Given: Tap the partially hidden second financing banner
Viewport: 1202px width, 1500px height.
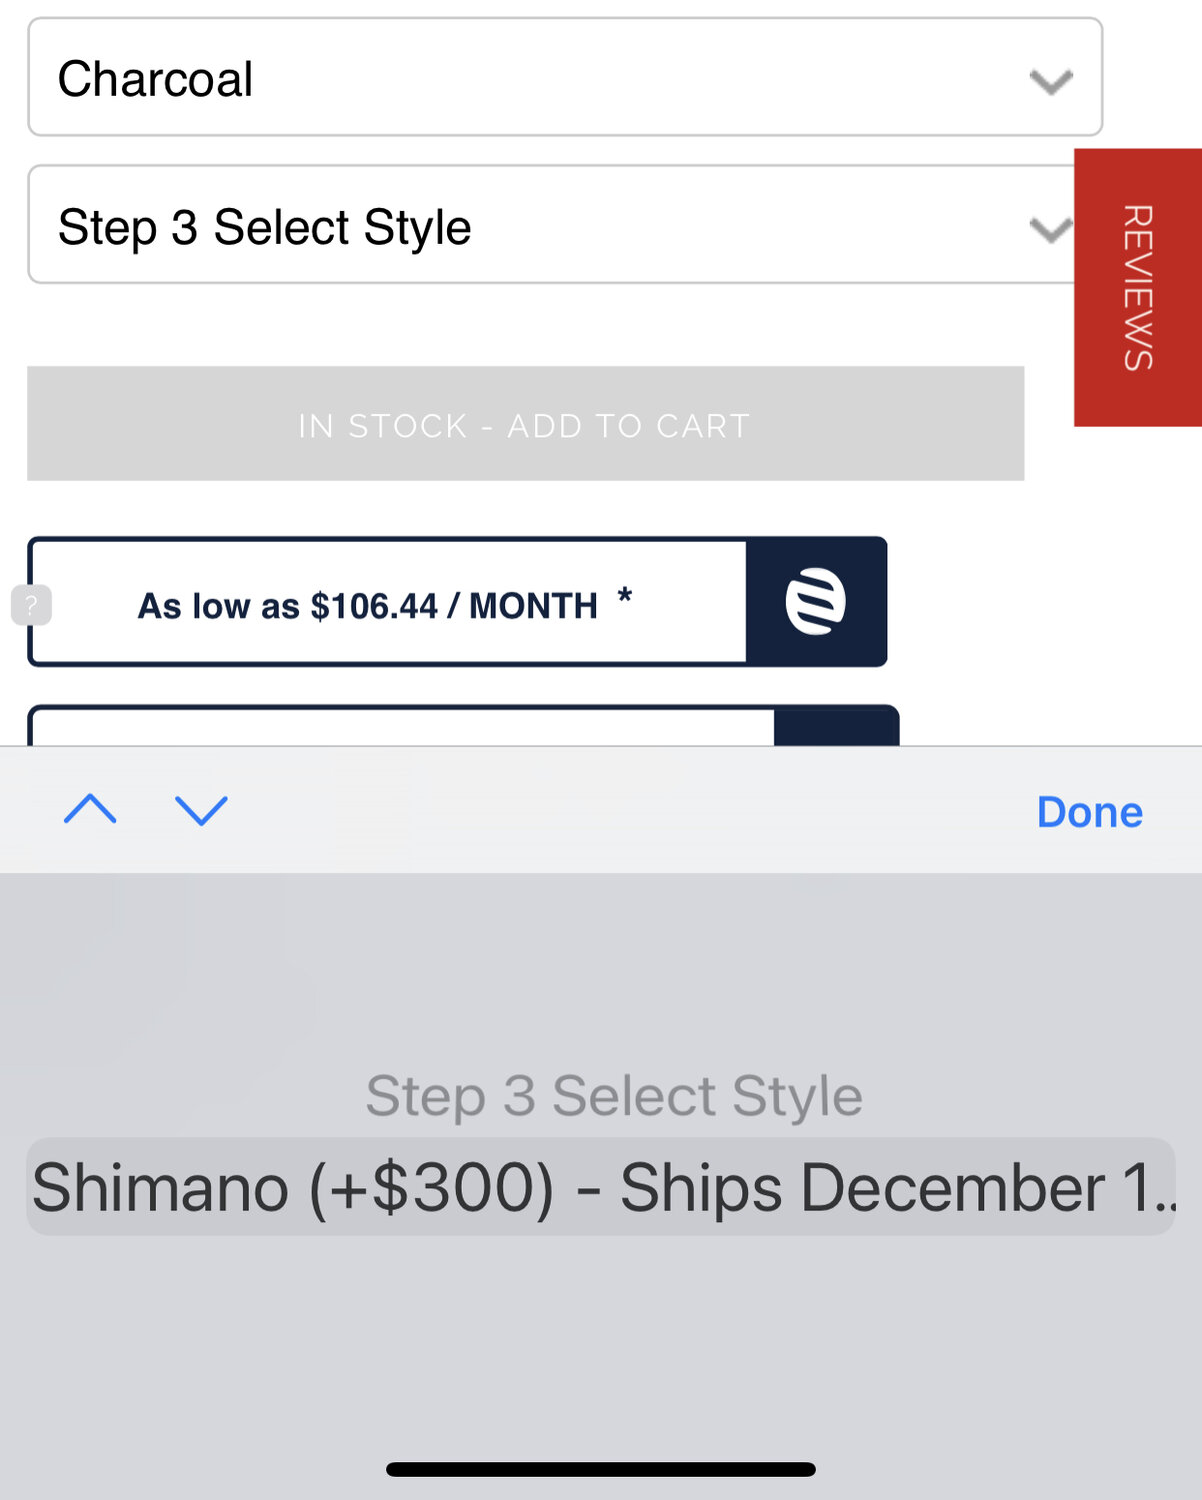Looking at the screenshot, I should (400, 728).
